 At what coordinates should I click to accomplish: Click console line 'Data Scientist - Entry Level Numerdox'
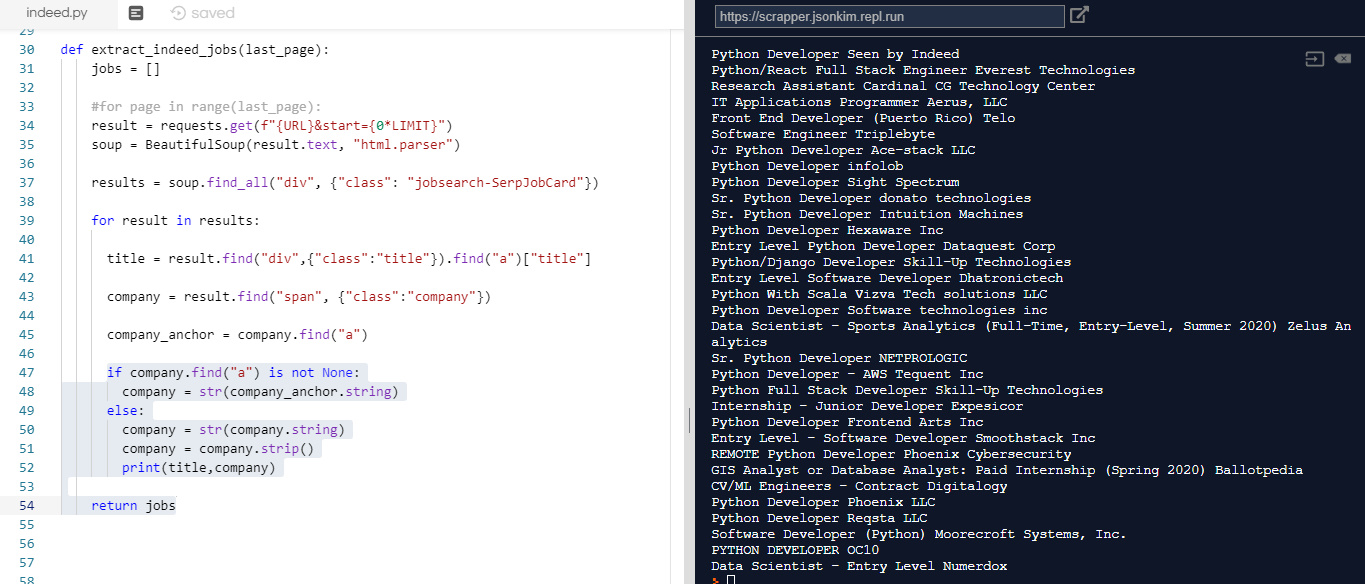859,566
